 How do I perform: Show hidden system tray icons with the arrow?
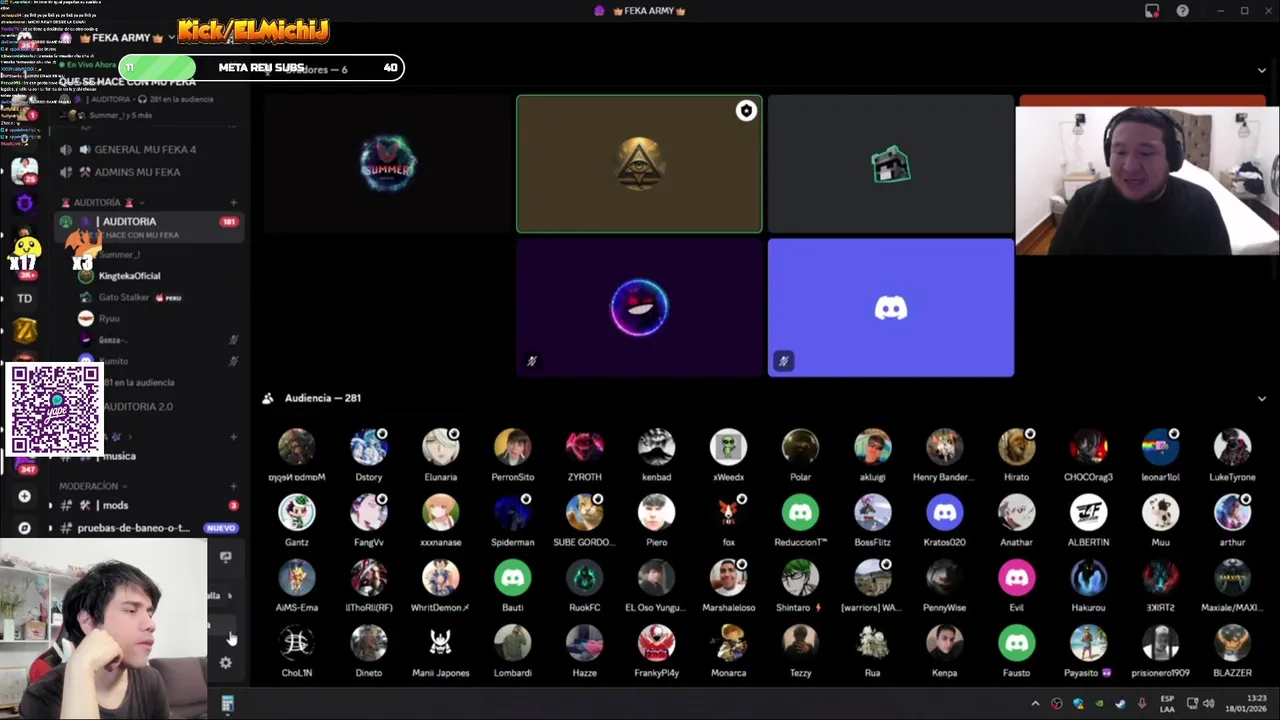click(x=1035, y=704)
